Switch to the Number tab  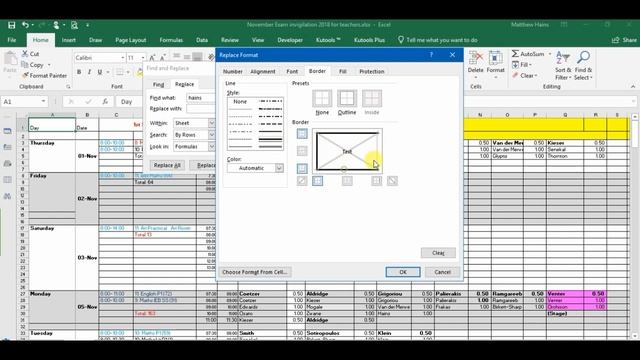tap(233, 71)
